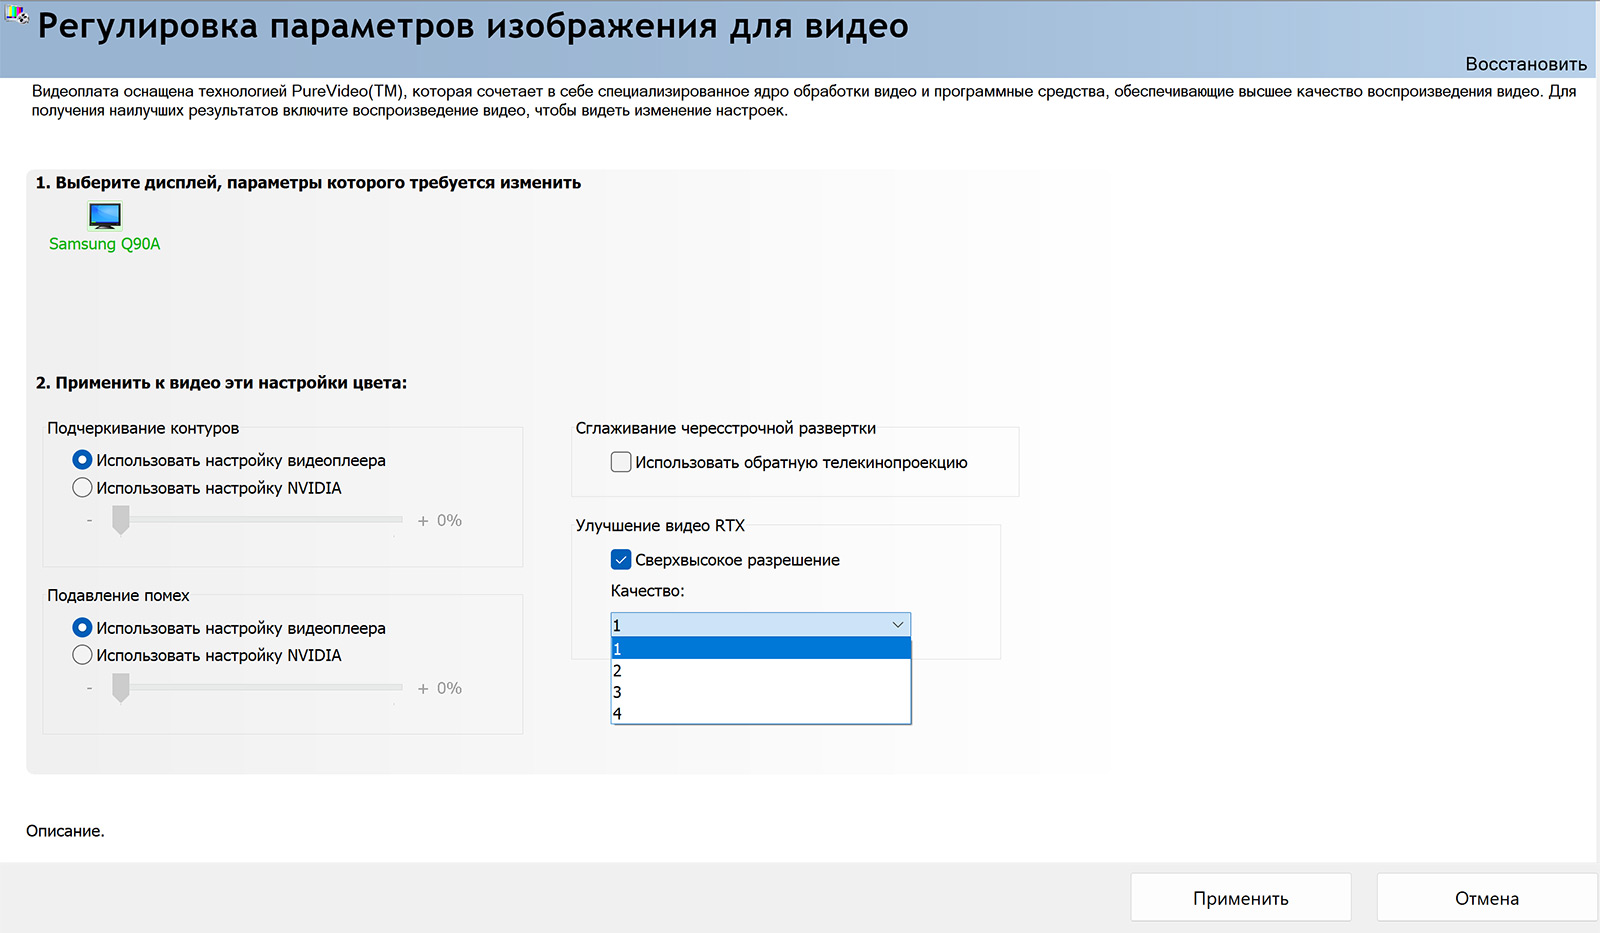Choose quality option 1 in the list
The height and width of the screenshot is (933, 1600).
[x=761, y=649]
